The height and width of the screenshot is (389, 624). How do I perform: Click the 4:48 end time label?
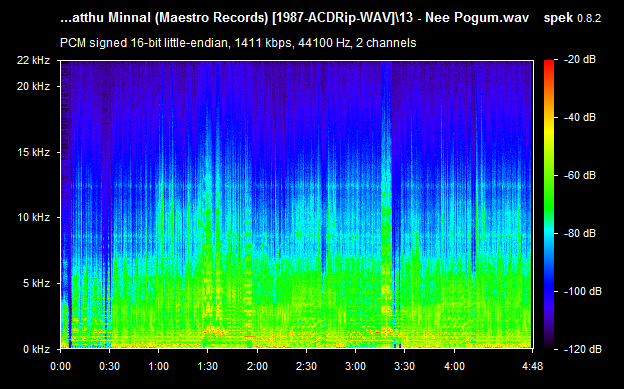[x=532, y=366]
